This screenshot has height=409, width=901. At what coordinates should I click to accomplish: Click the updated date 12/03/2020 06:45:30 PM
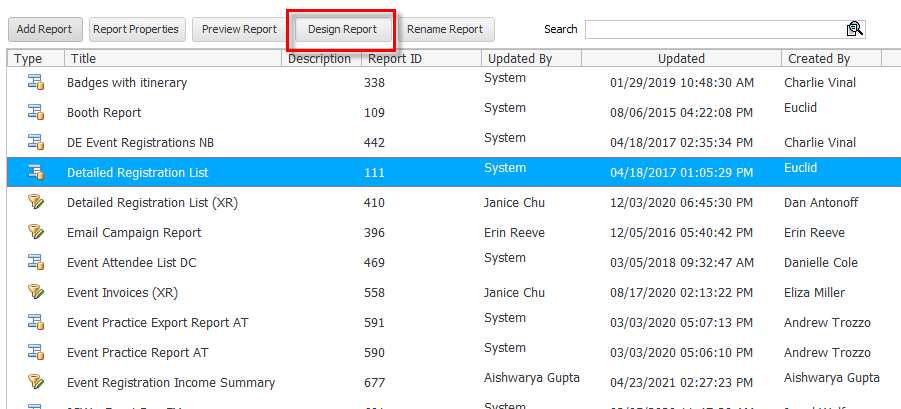pyautogui.click(x=681, y=203)
